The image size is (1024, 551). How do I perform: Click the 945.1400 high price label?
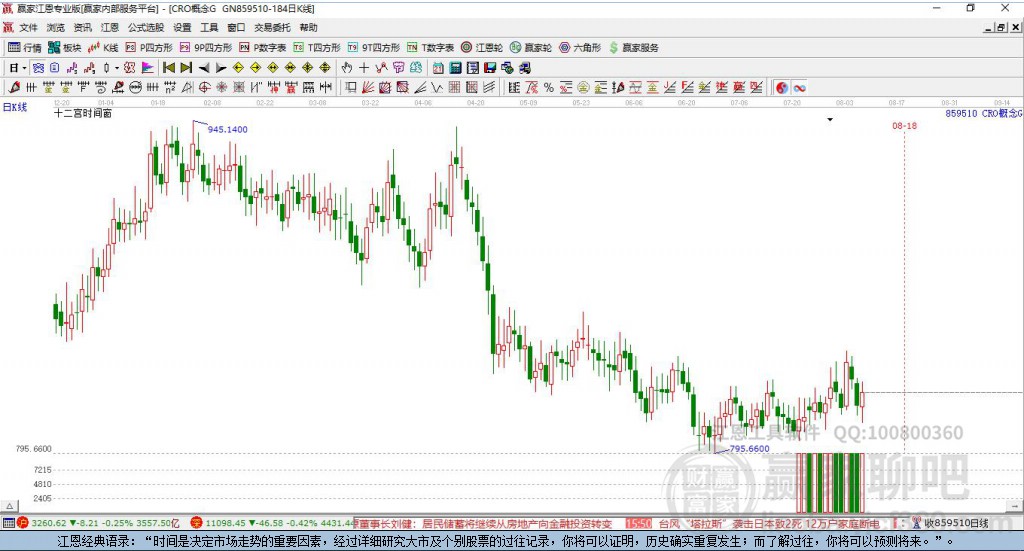point(227,129)
